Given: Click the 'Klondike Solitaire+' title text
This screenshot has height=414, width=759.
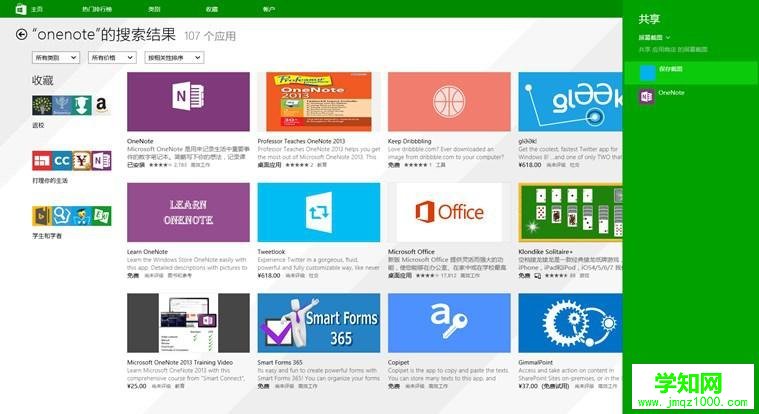Looking at the screenshot, I should click(x=546, y=252).
